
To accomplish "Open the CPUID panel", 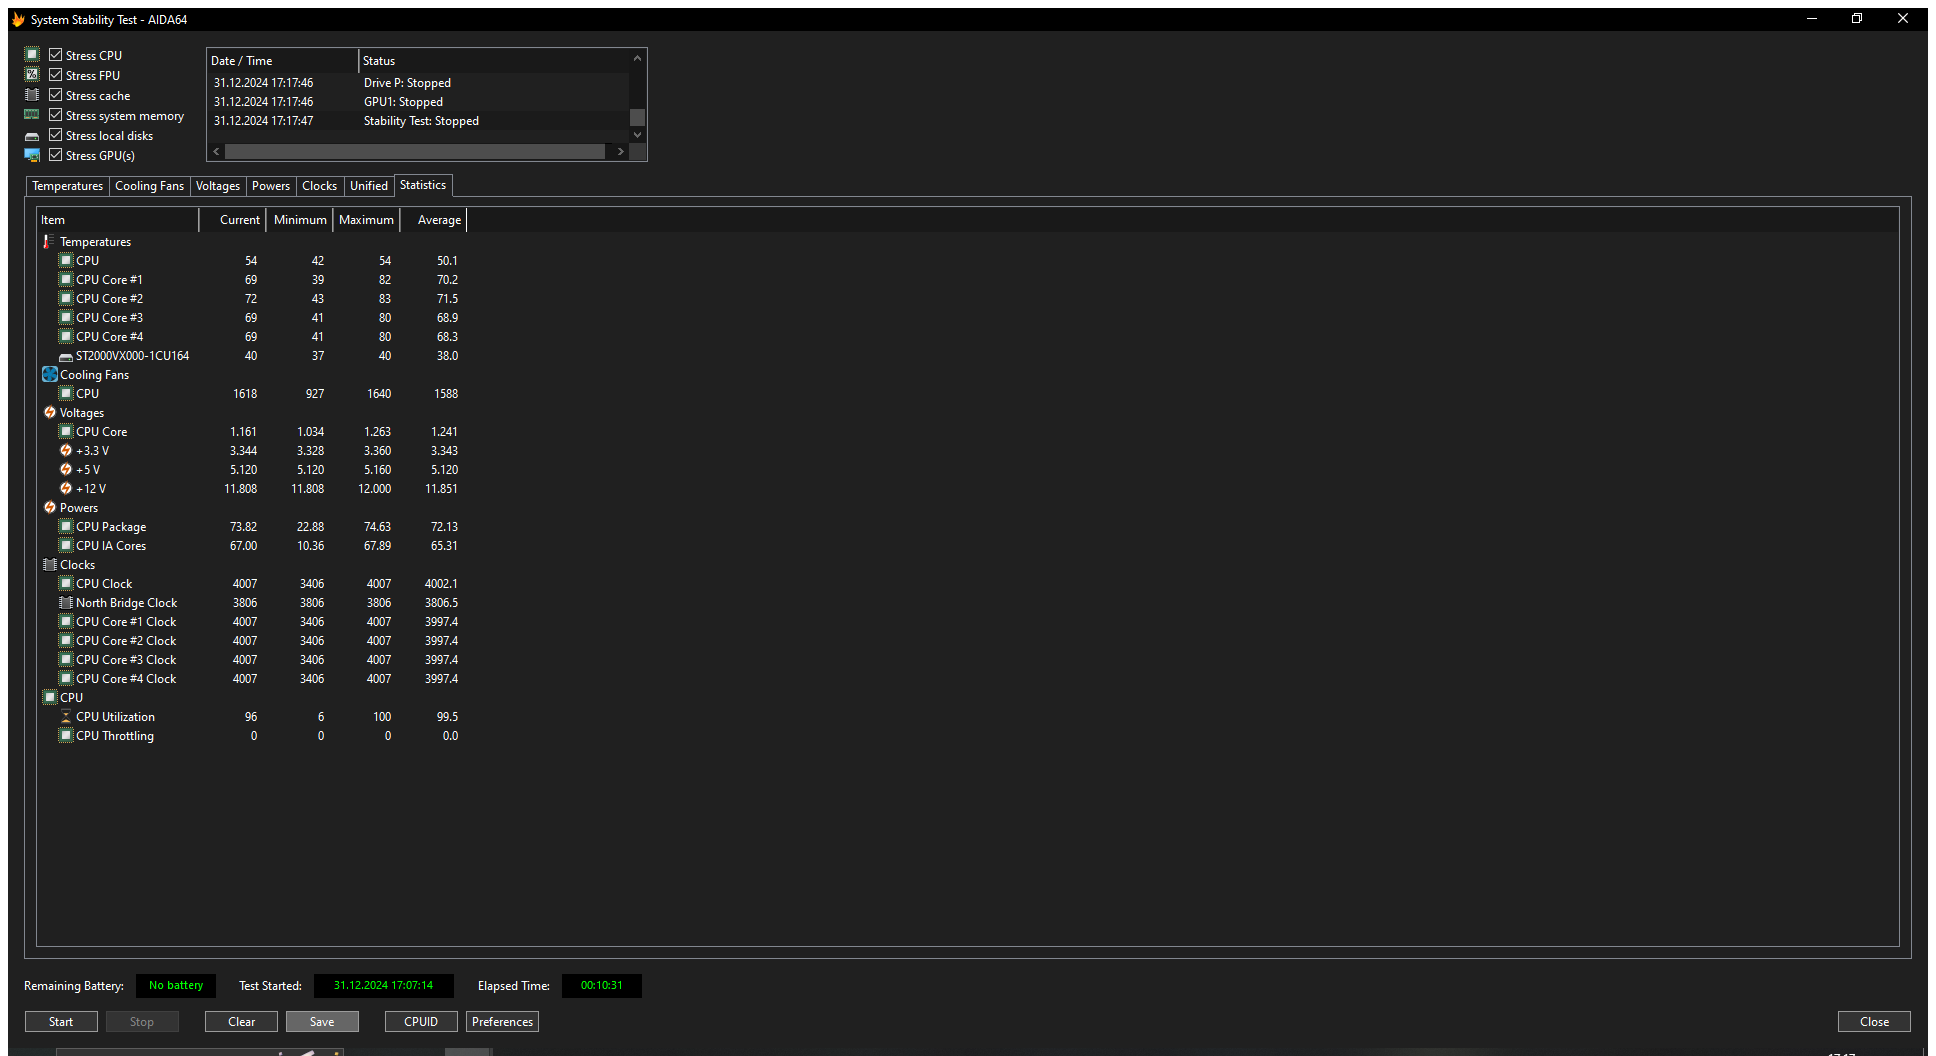I will tap(421, 1021).
